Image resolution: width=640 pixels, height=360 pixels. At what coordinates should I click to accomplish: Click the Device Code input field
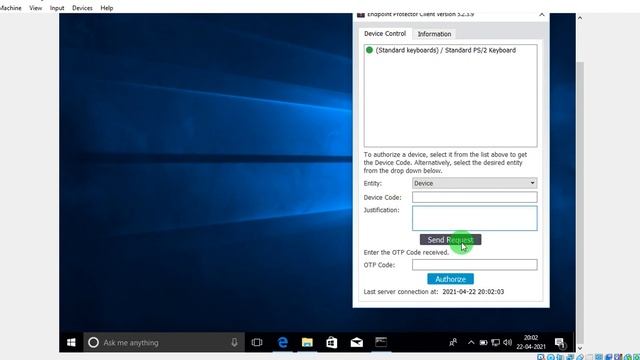click(474, 197)
